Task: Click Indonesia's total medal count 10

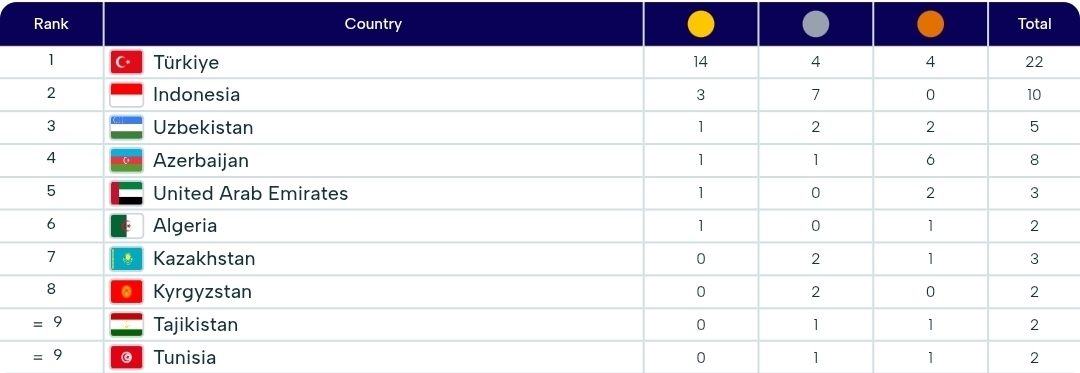Action: click(x=1035, y=95)
